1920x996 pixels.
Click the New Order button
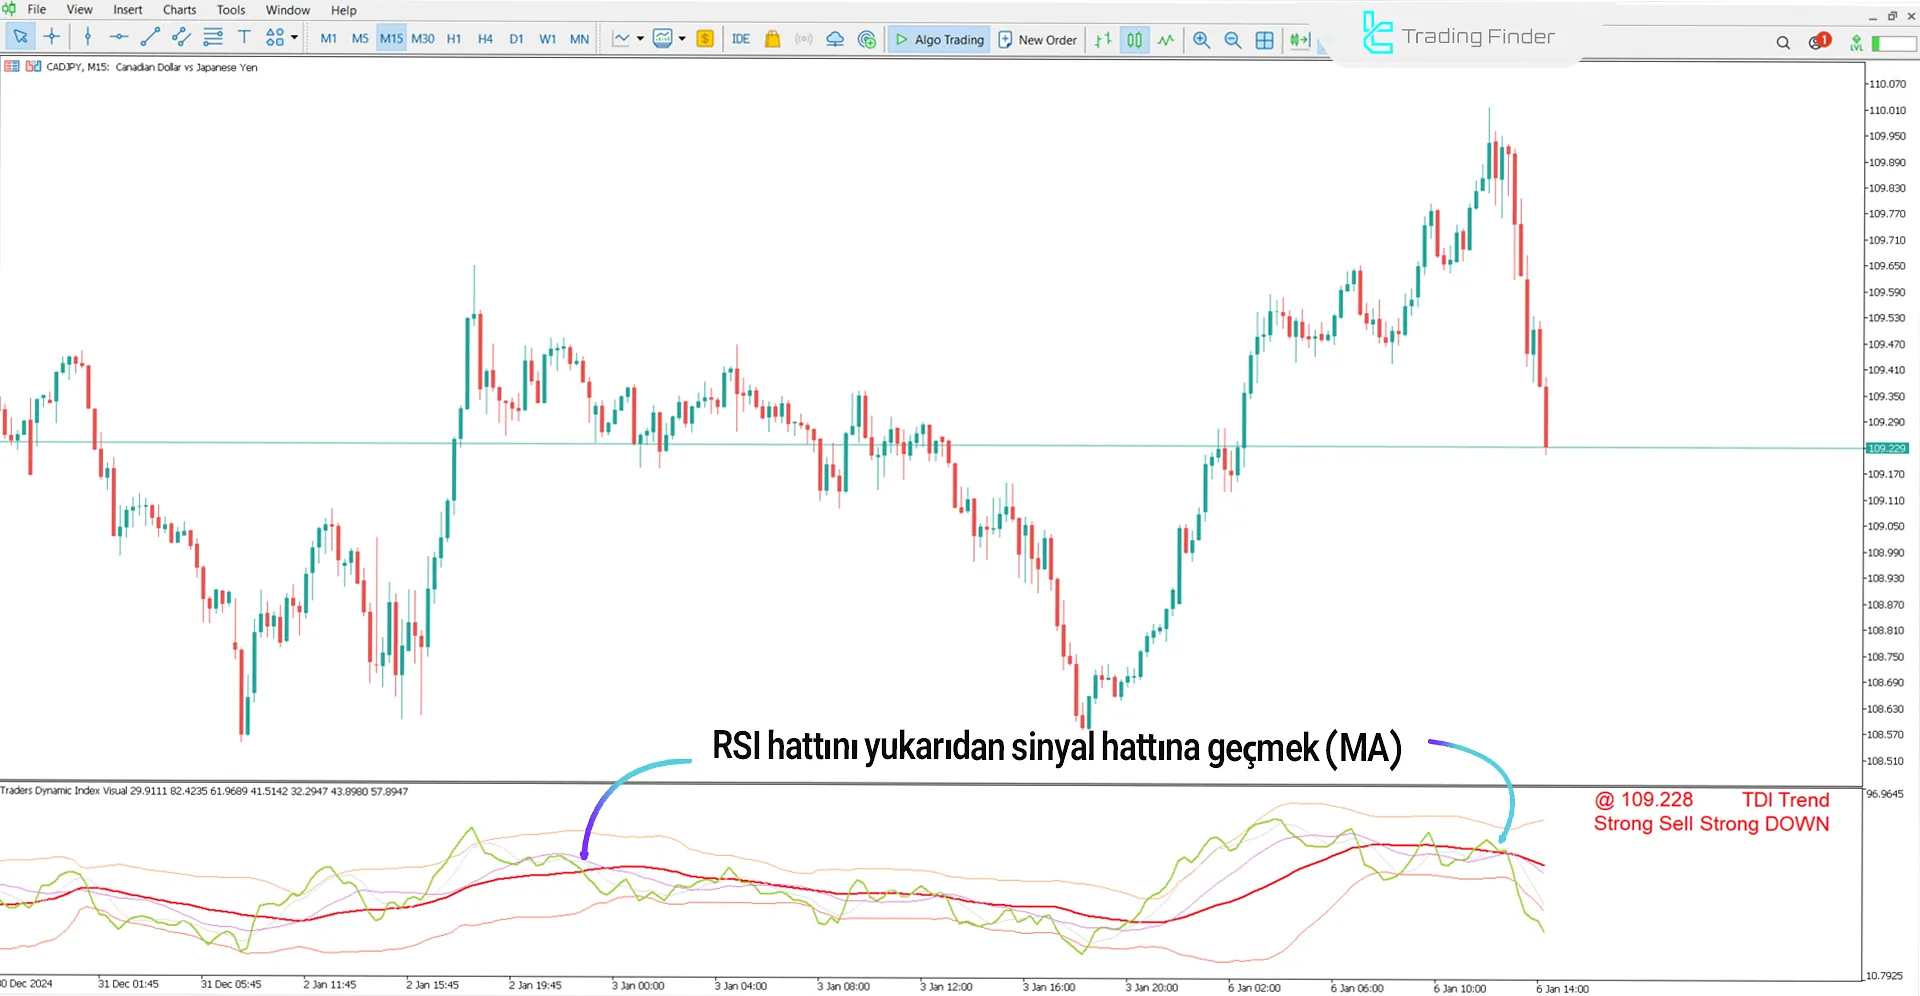1038,40
